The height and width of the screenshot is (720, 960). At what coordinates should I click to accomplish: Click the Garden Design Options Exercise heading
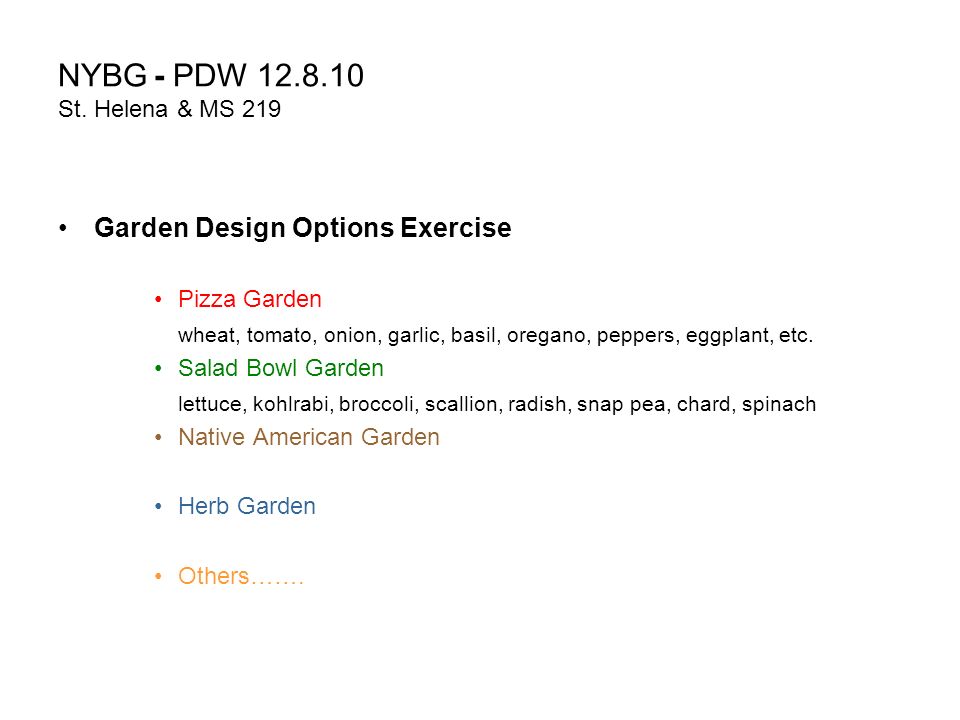click(302, 228)
